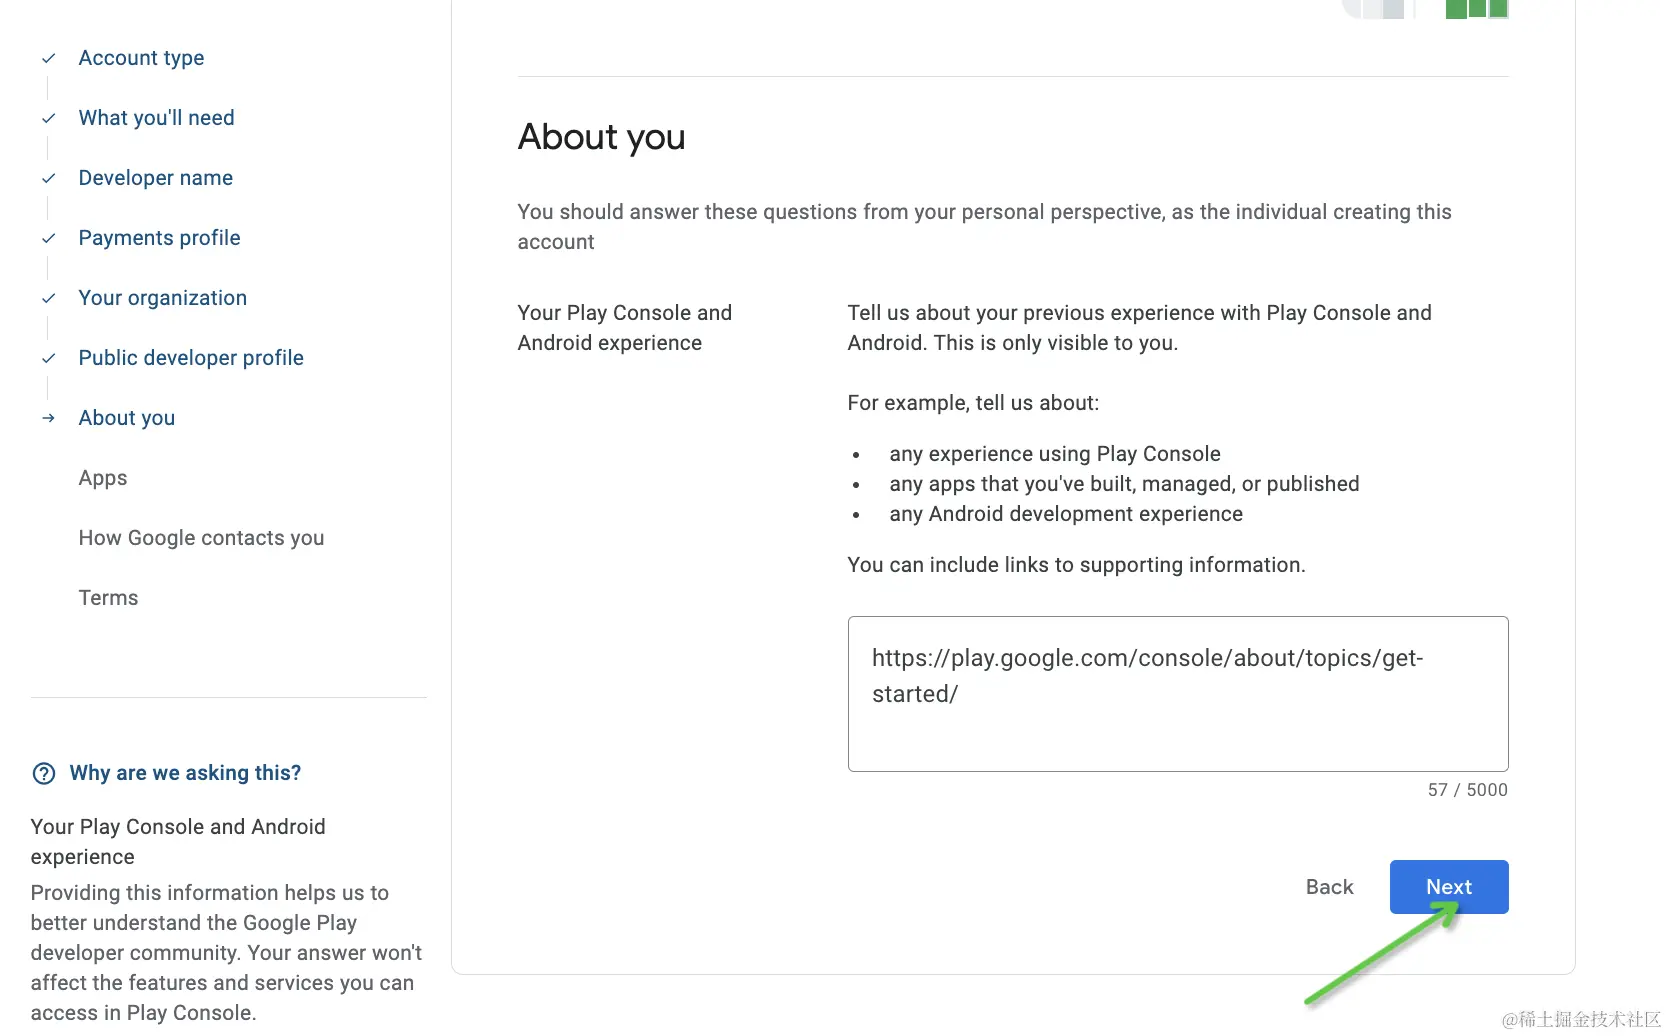Click the question mark help icon
This screenshot has height=1036, width=1668.
[44, 773]
